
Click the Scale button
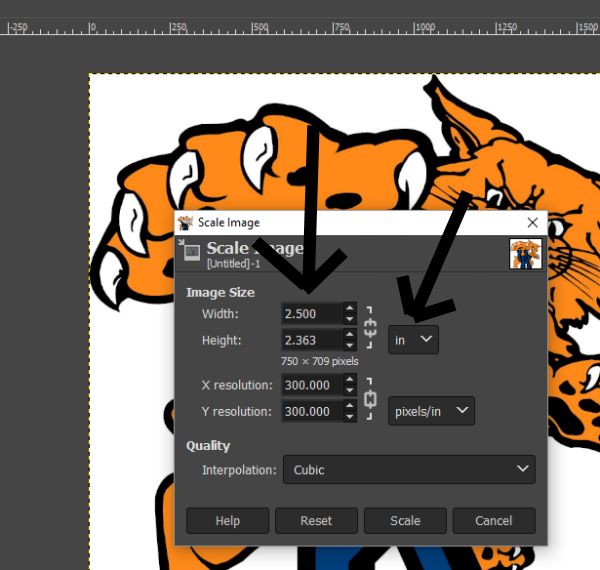(405, 520)
